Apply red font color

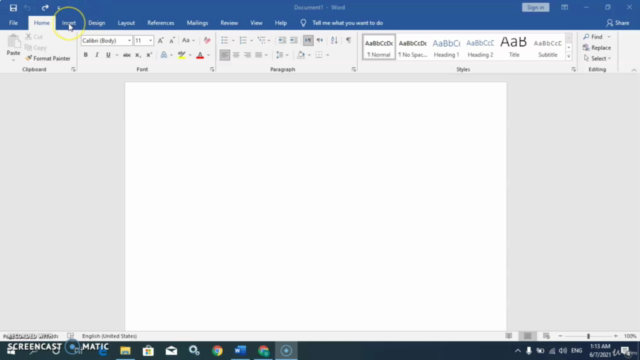200,55
